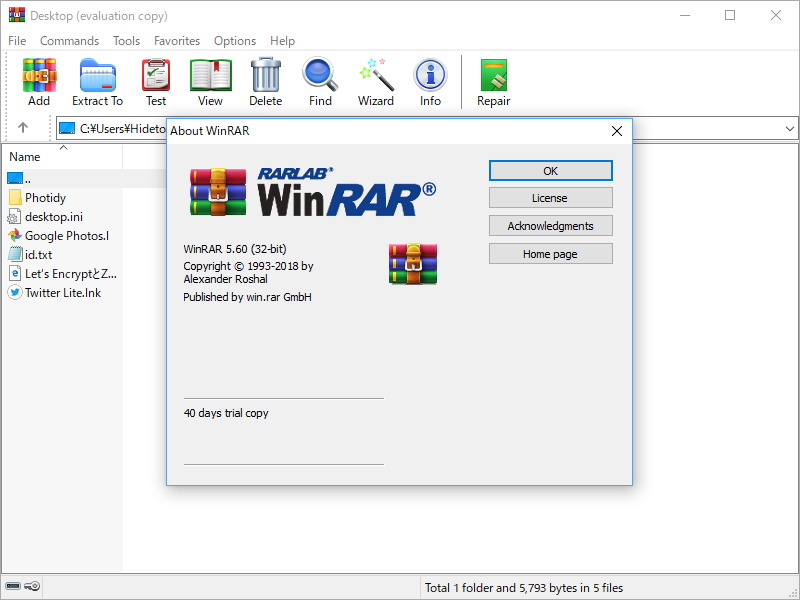
Task: Run the Test archive tool
Action: pyautogui.click(x=155, y=80)
